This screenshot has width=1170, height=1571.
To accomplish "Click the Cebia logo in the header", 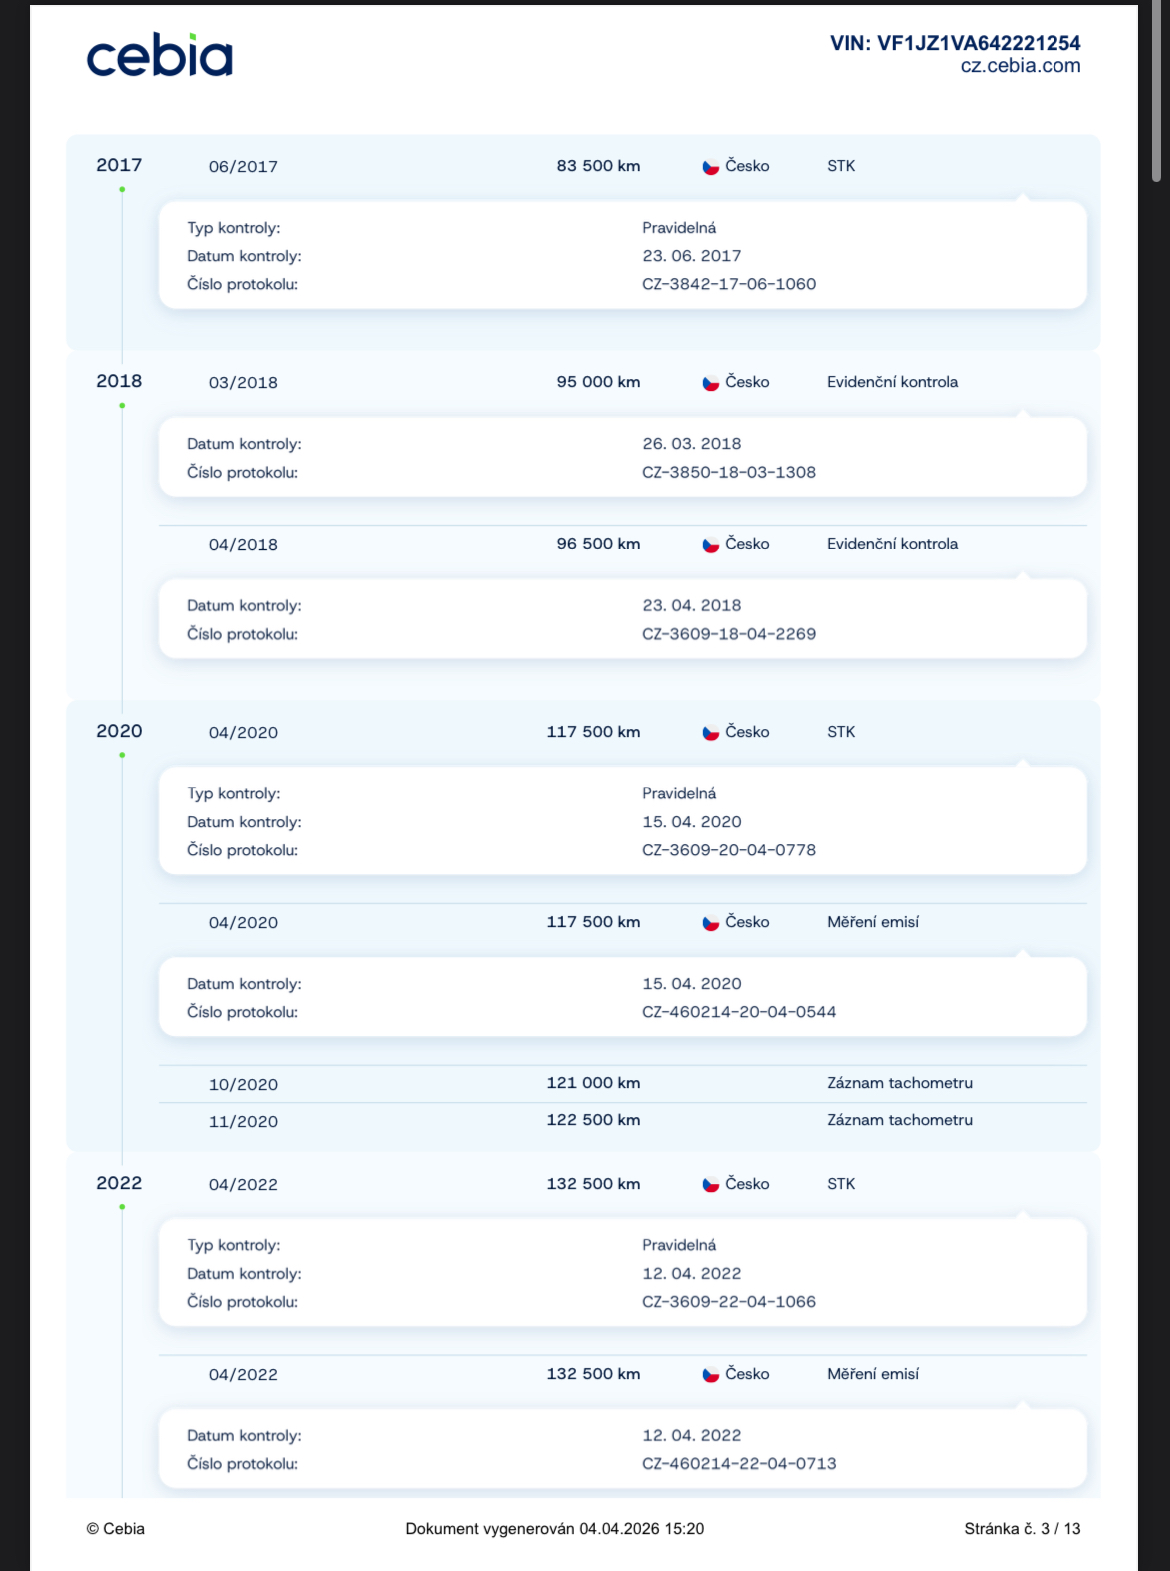I will [159, 56].
